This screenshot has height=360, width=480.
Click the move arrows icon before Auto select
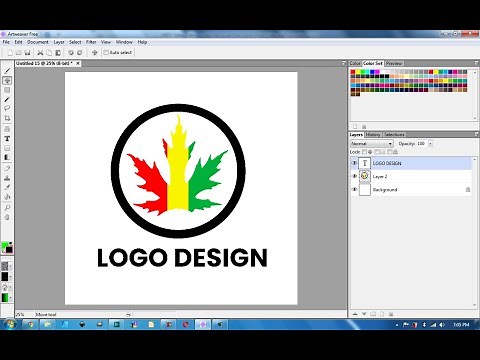pos(95,53)
